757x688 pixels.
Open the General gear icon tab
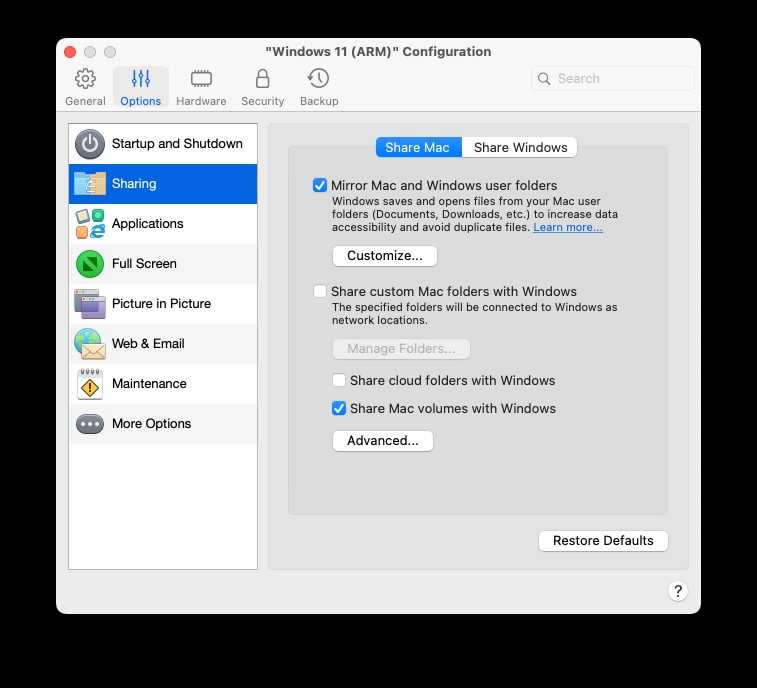[85, 79]
